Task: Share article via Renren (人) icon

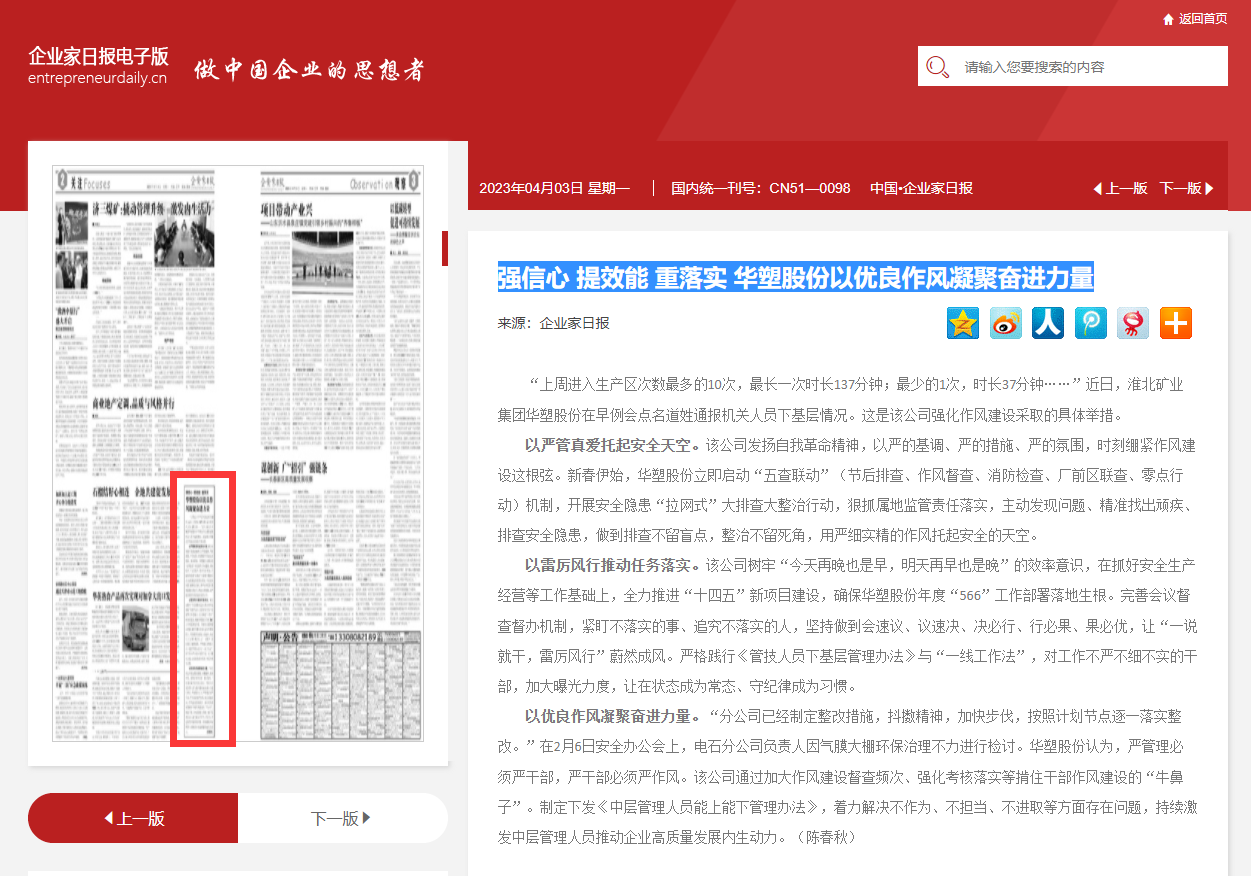Action: point(1048,323)
